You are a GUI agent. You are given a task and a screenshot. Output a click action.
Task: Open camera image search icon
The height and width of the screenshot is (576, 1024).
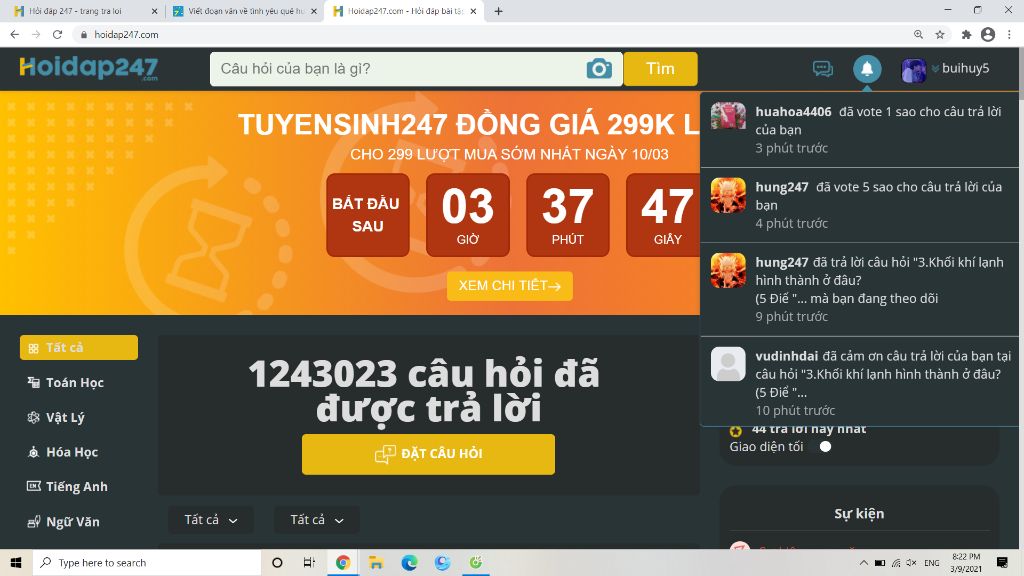click(599, 69)
